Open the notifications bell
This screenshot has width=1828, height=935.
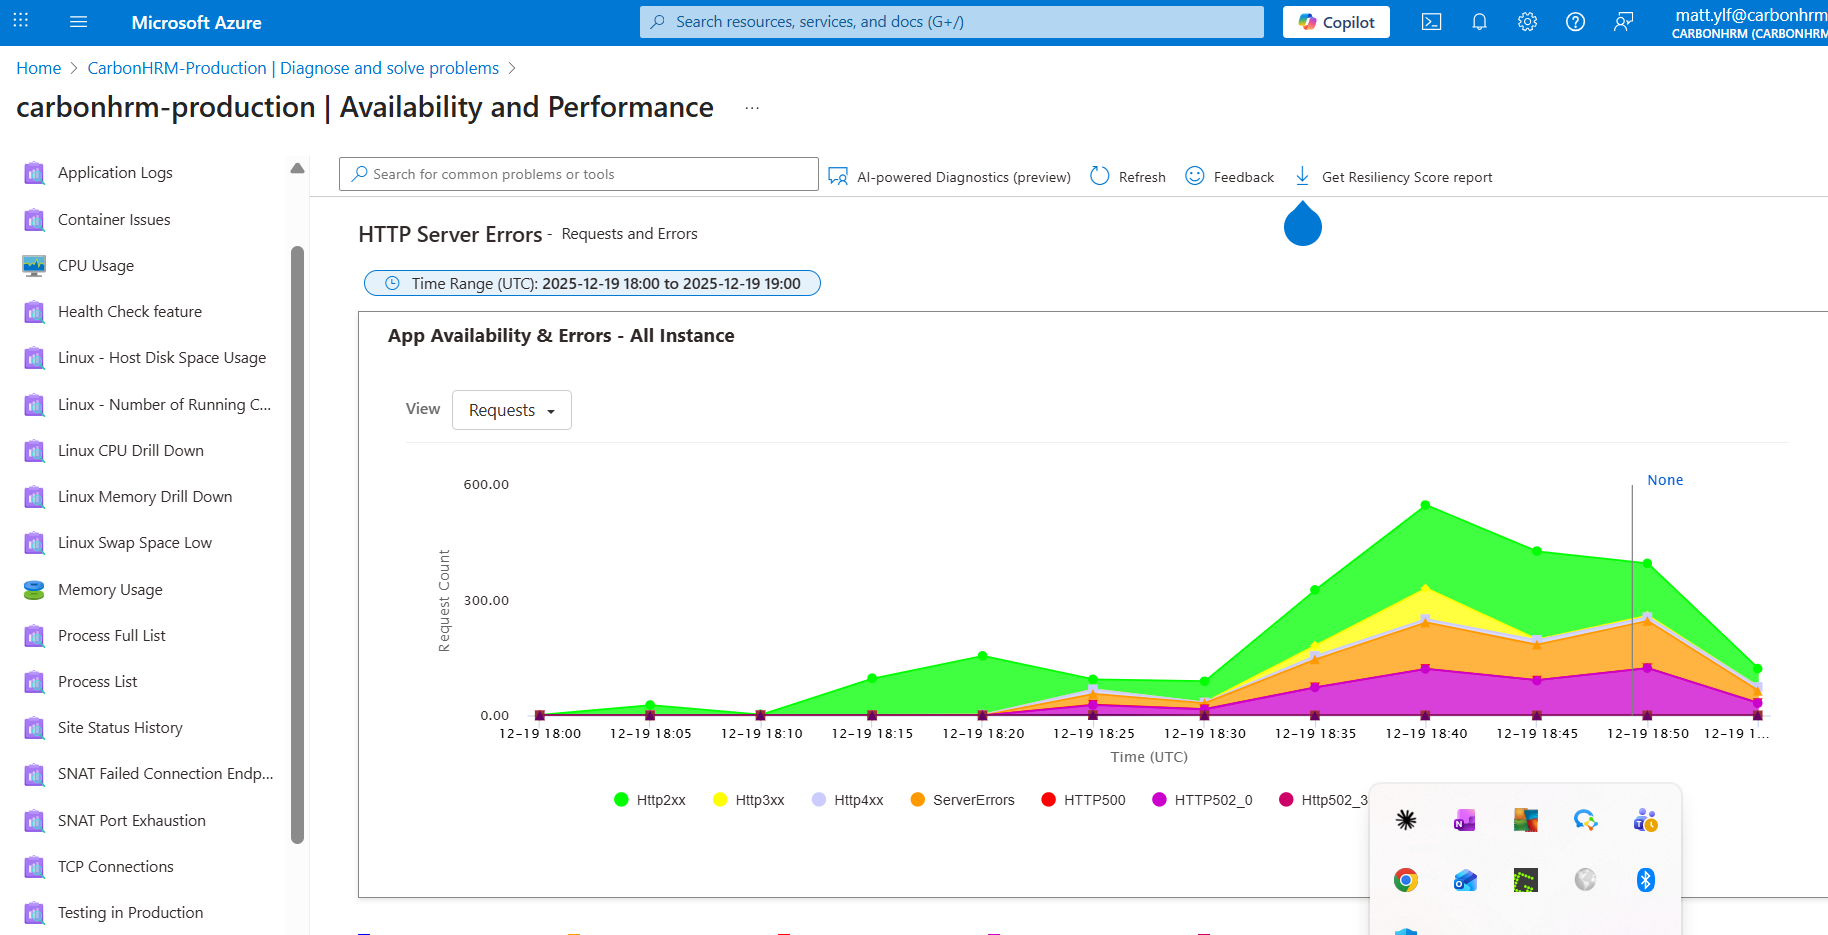click(1479, 22)
